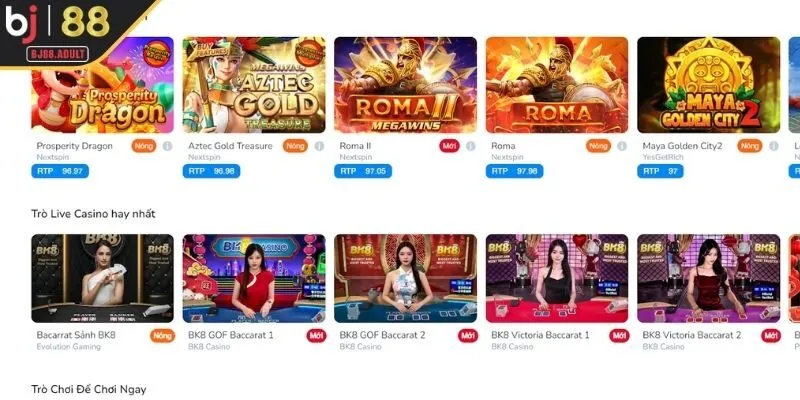This screenshot has width=800, height=400.
Task: Click the BJ88 logo in the corner
Action: (x=57, y=32)
